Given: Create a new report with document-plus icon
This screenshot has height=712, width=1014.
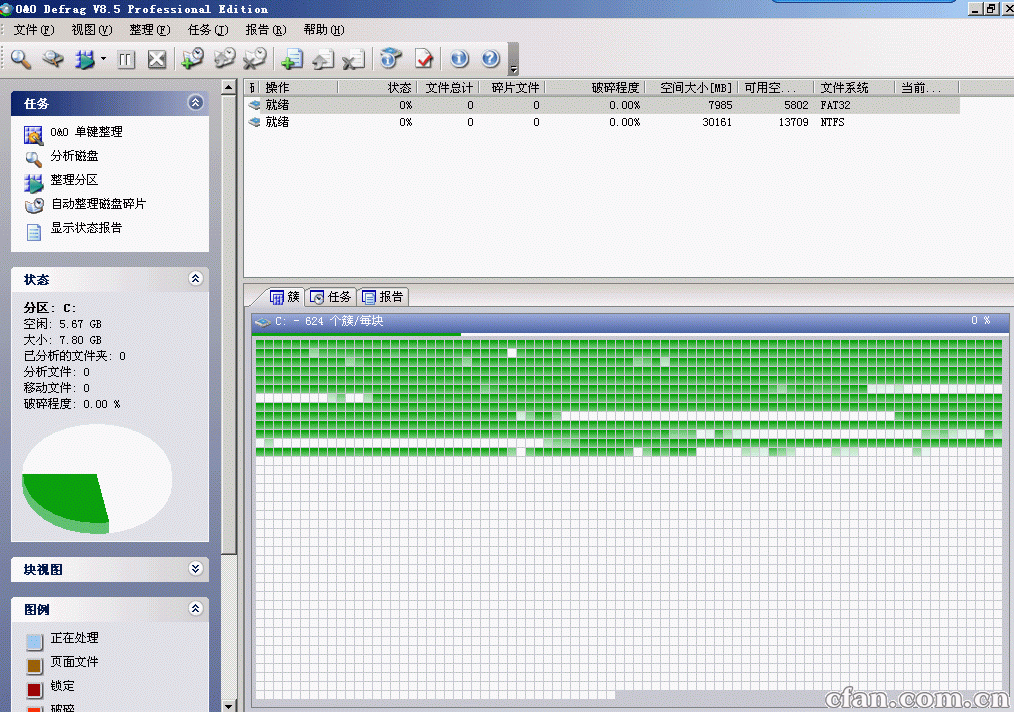Looking at the screenshot, I should (x=292, y=59).
